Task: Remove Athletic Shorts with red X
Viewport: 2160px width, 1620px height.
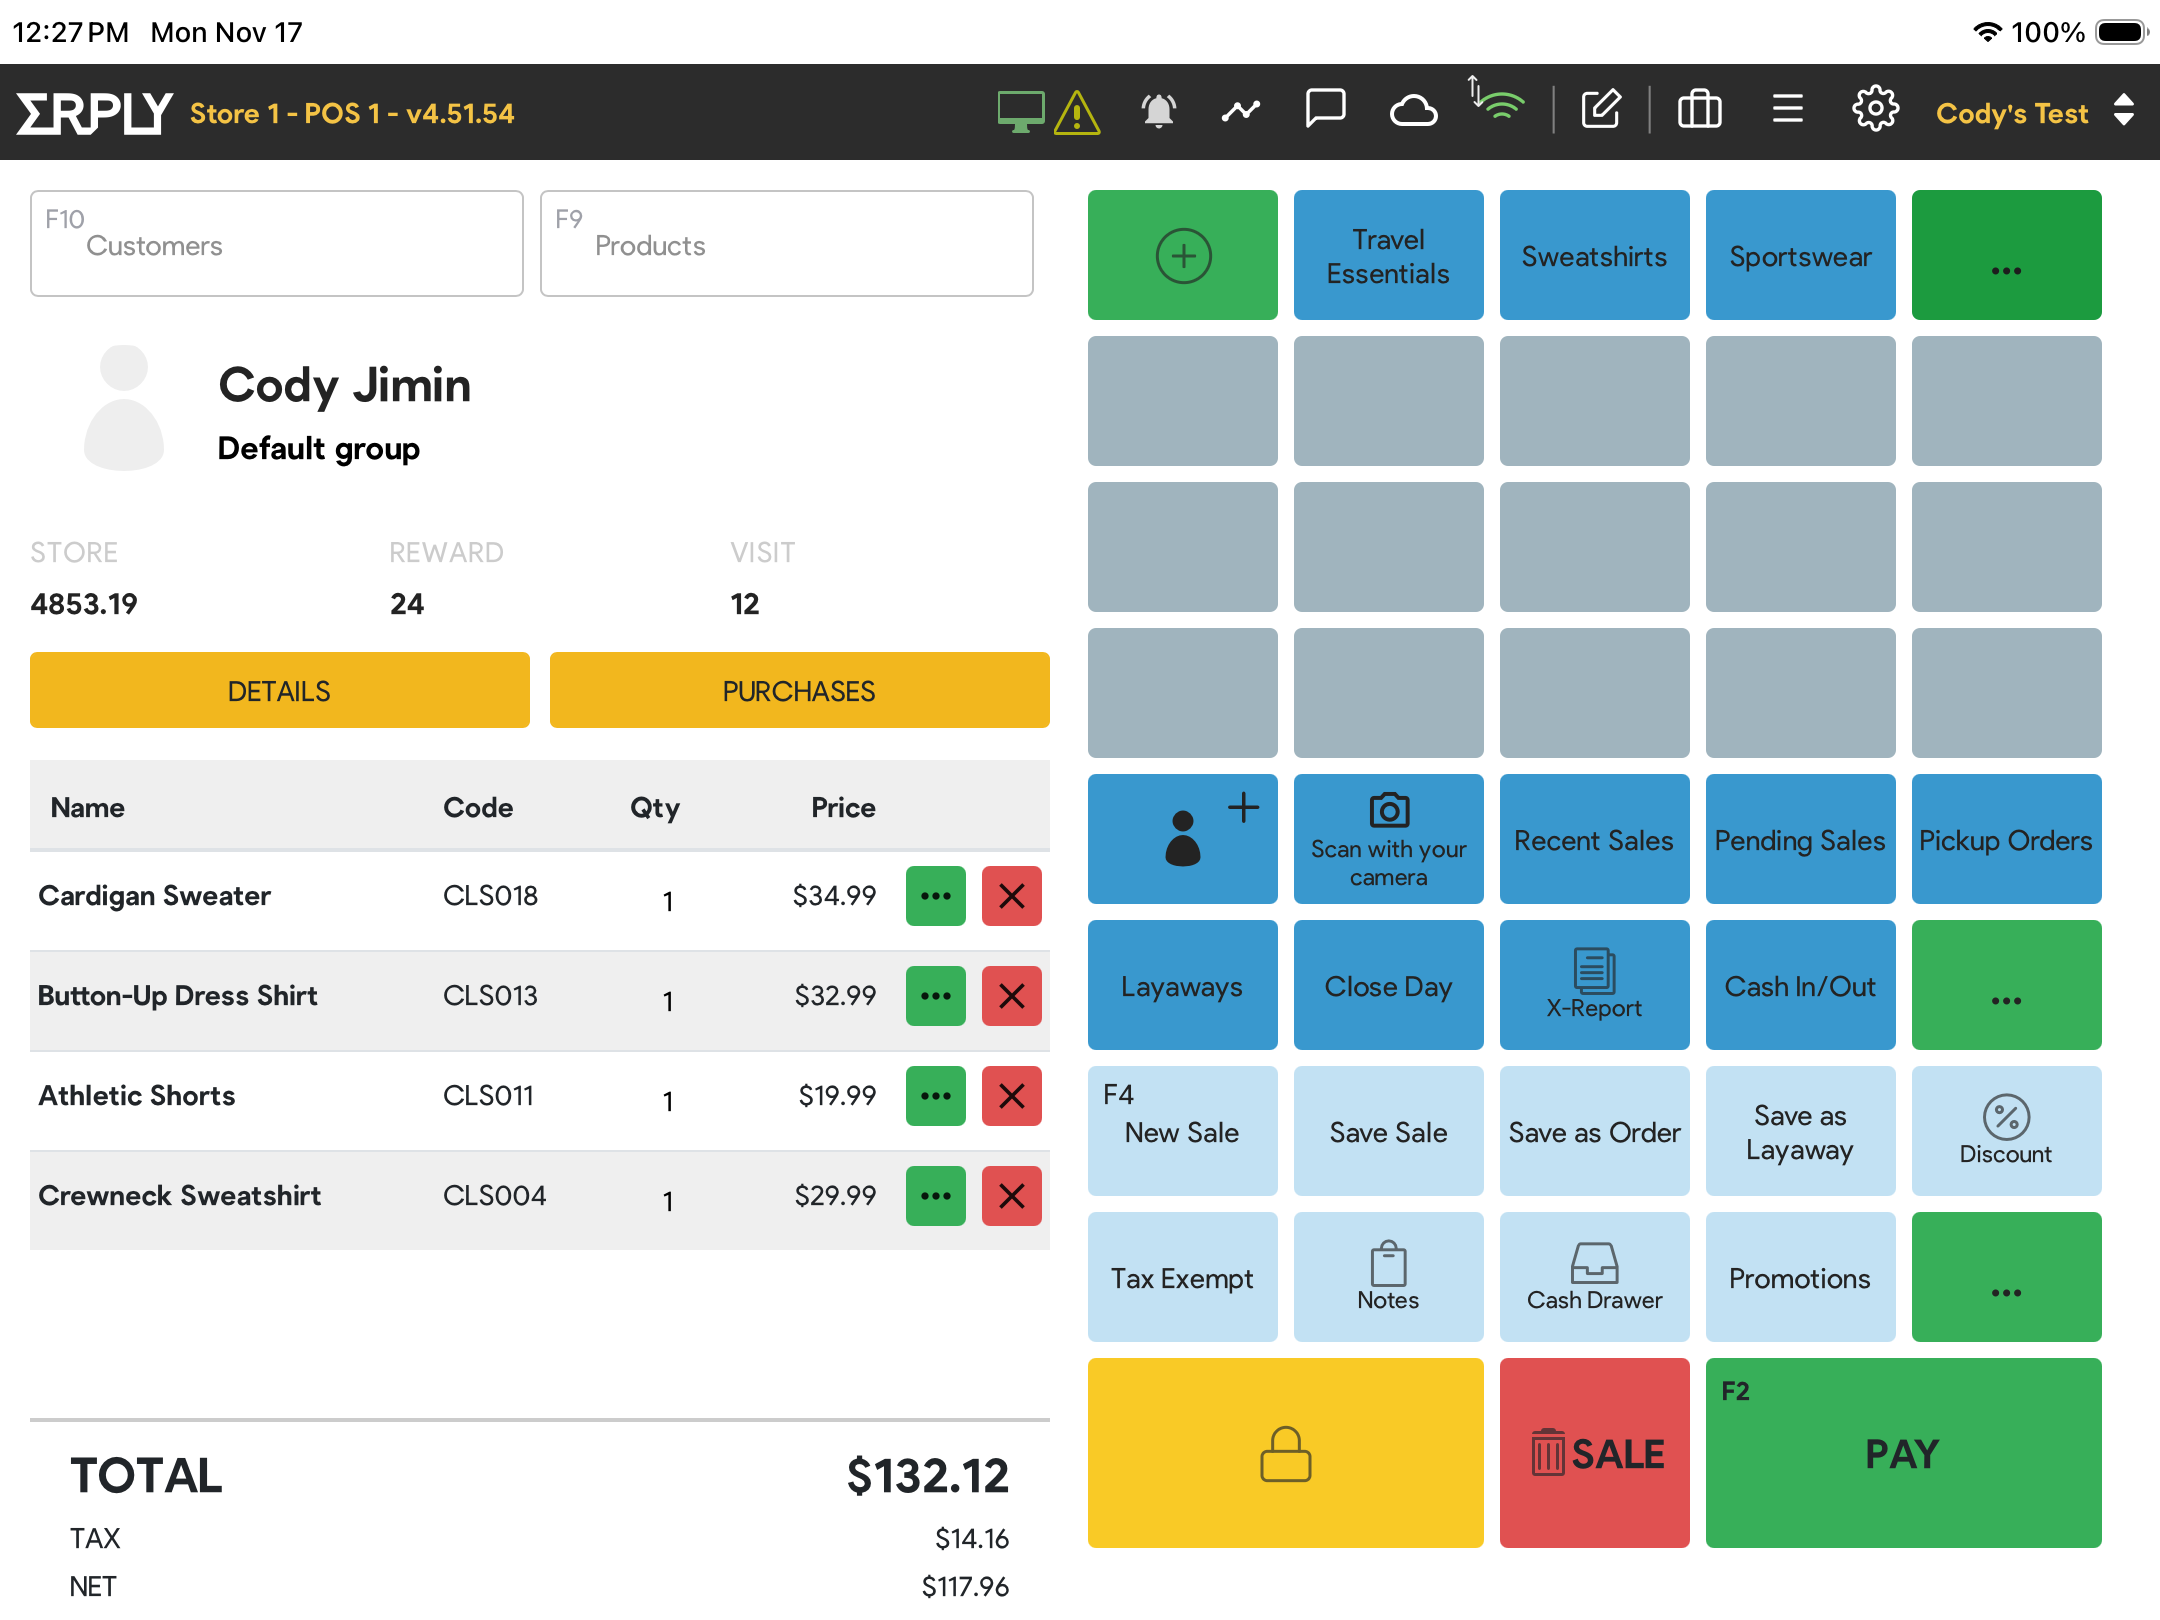Action: point(1011,1096)
